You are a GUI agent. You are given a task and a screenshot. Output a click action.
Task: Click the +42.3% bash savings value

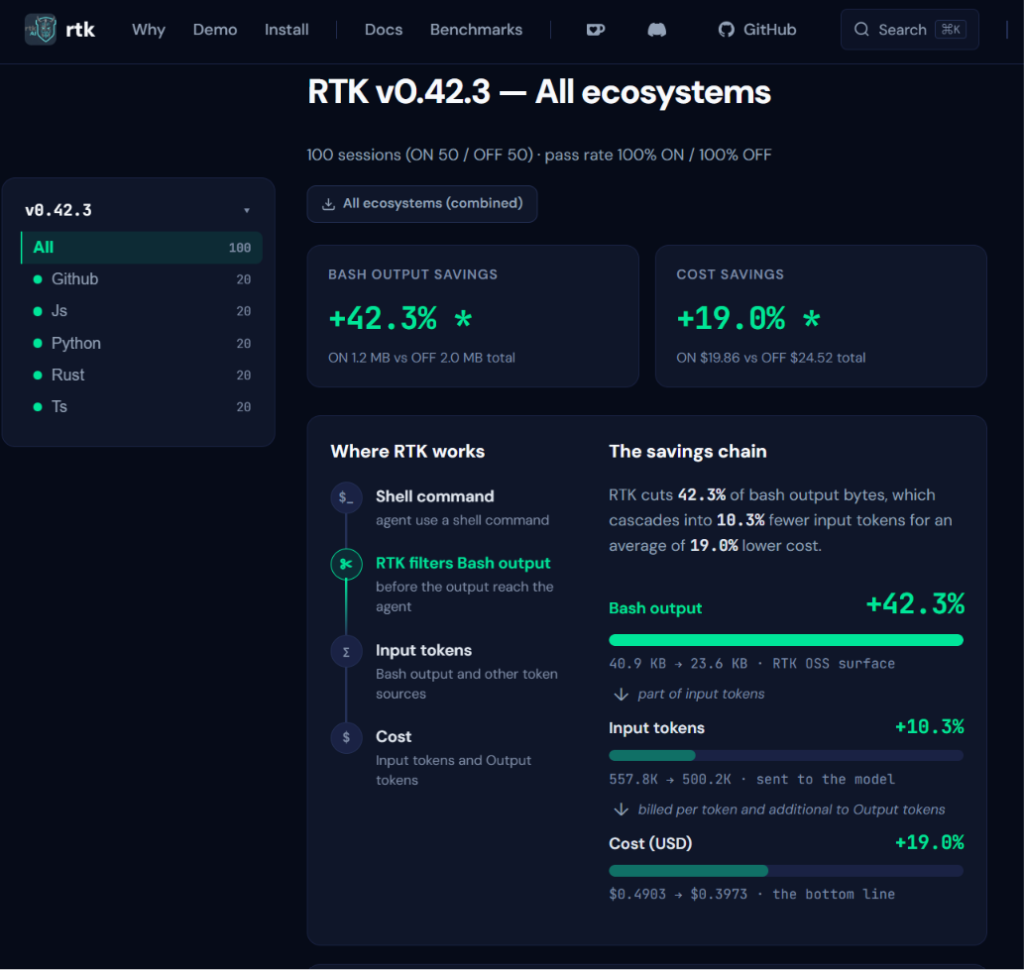click(400, 319)
